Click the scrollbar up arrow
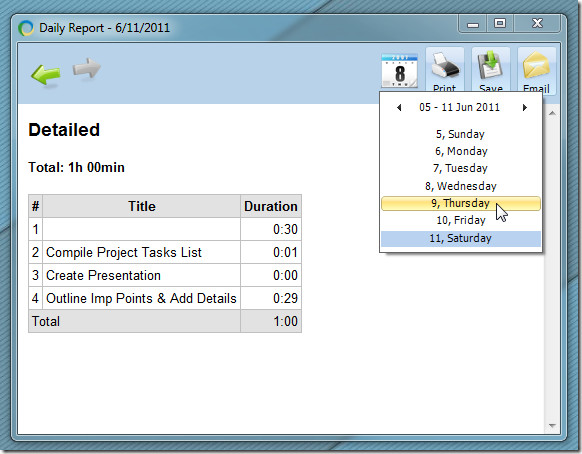 (x=552, y=113)
